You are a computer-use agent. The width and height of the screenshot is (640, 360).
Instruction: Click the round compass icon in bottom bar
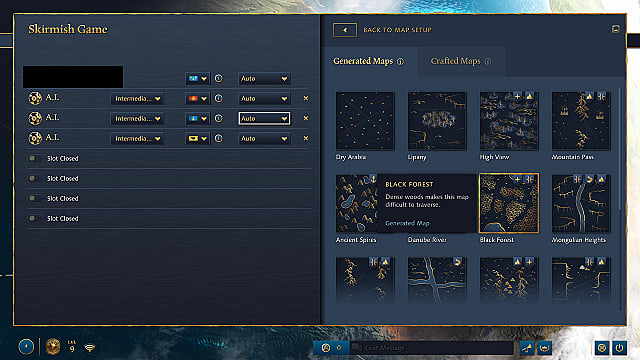[26, 347]
